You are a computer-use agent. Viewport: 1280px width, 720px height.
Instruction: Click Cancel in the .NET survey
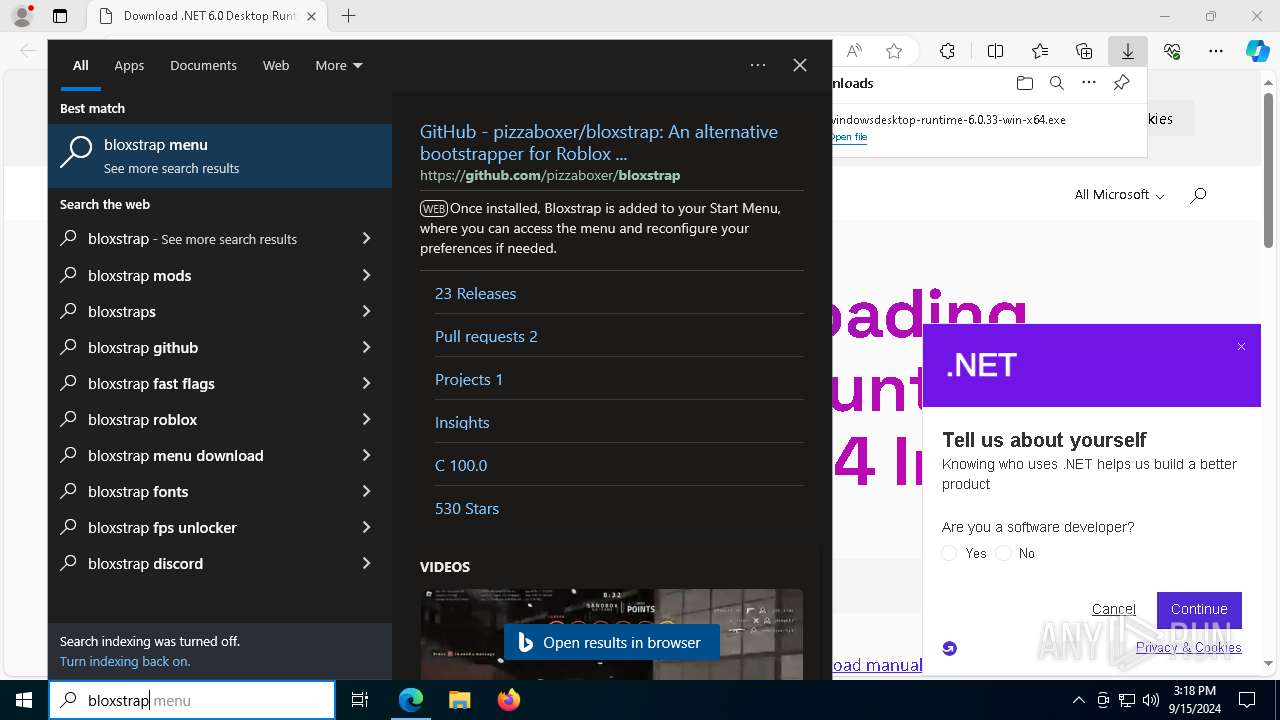click(1113, 609)
